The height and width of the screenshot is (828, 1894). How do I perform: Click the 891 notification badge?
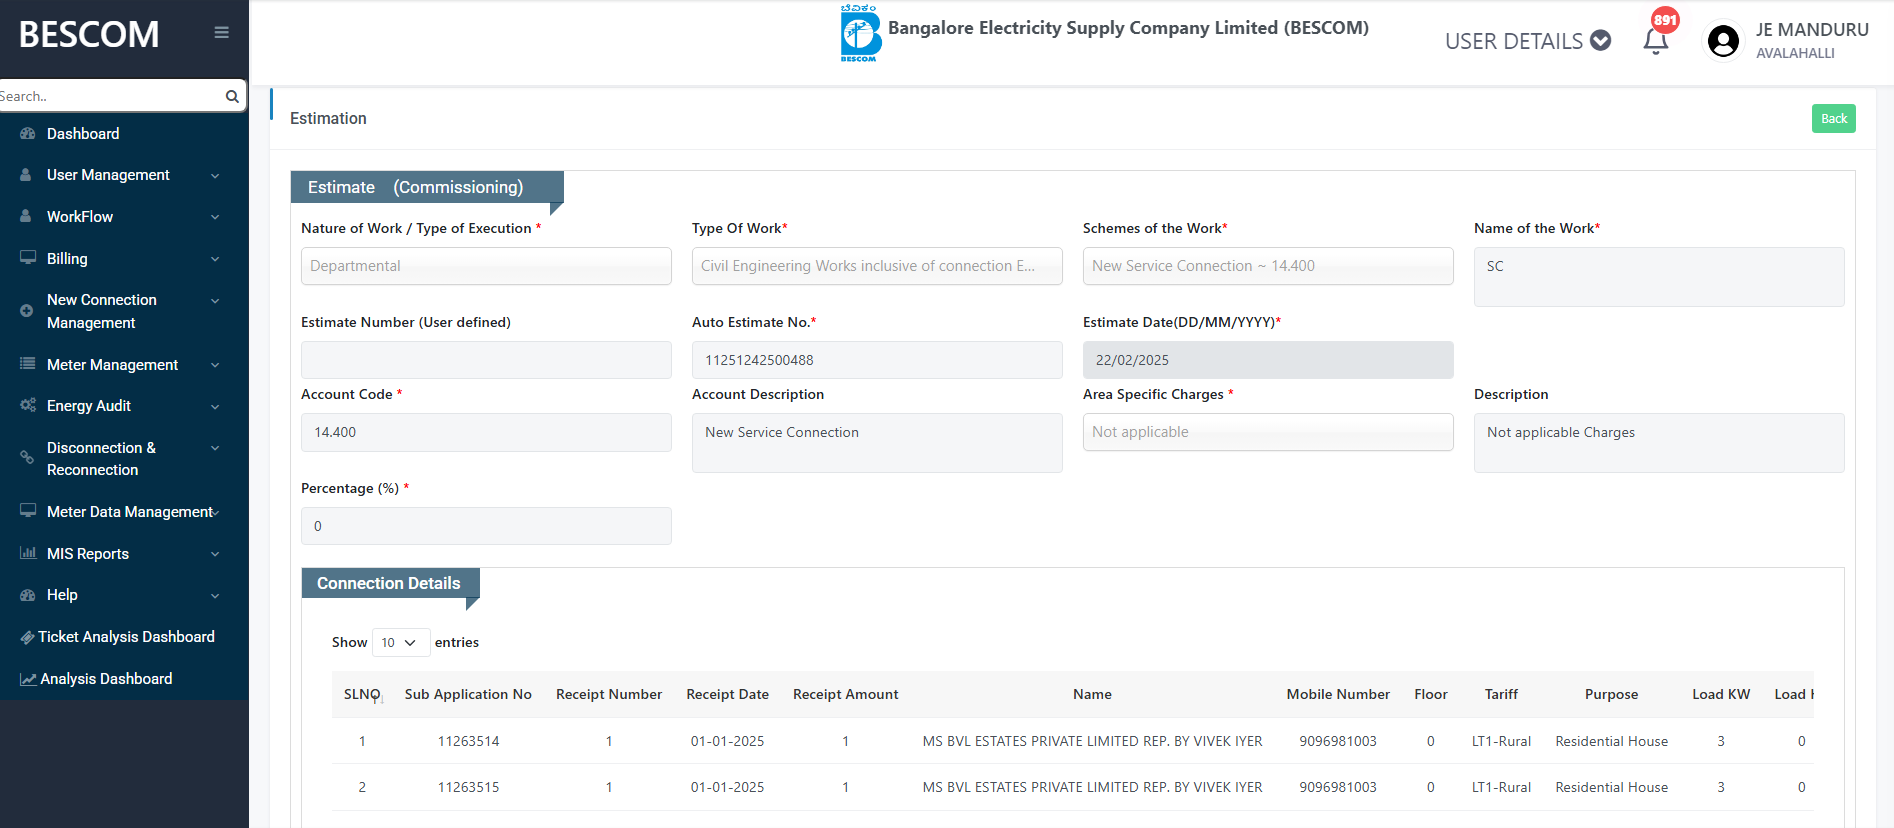coord(1665,19)
